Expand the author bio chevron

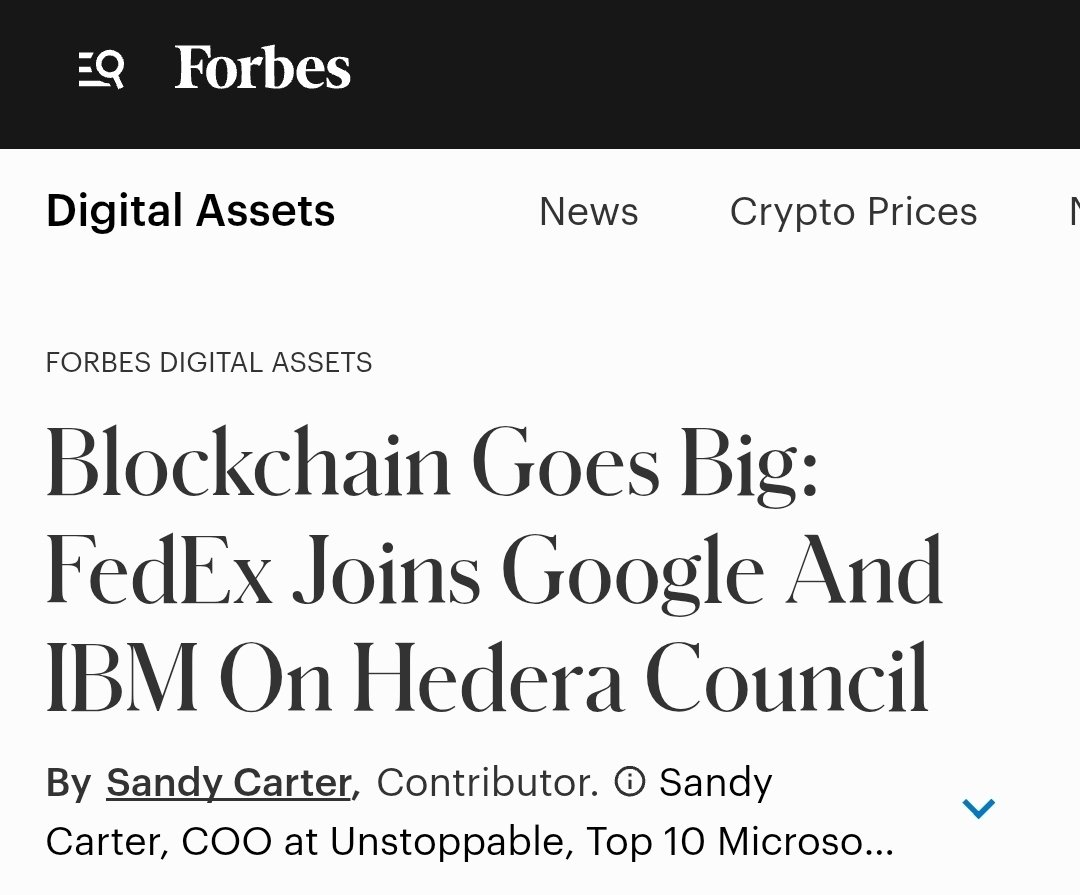tap(978, 808)
